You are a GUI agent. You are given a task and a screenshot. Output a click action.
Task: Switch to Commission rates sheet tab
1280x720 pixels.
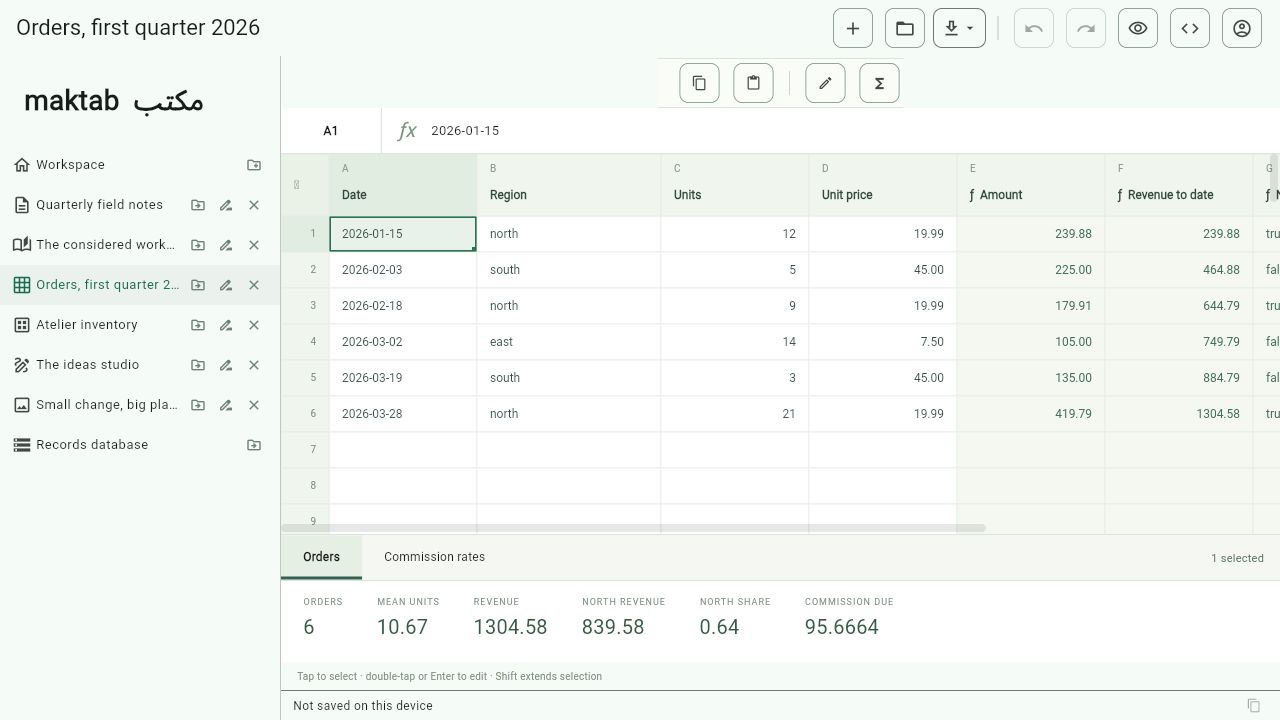[434, 557]
